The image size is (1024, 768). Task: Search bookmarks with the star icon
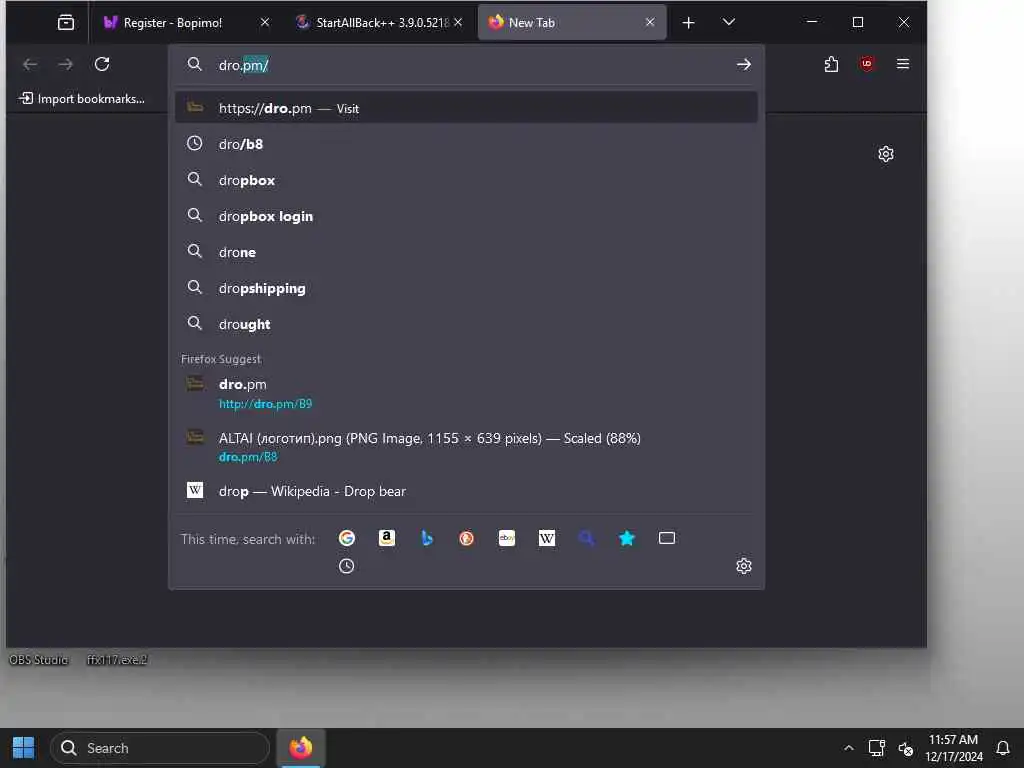627,538
